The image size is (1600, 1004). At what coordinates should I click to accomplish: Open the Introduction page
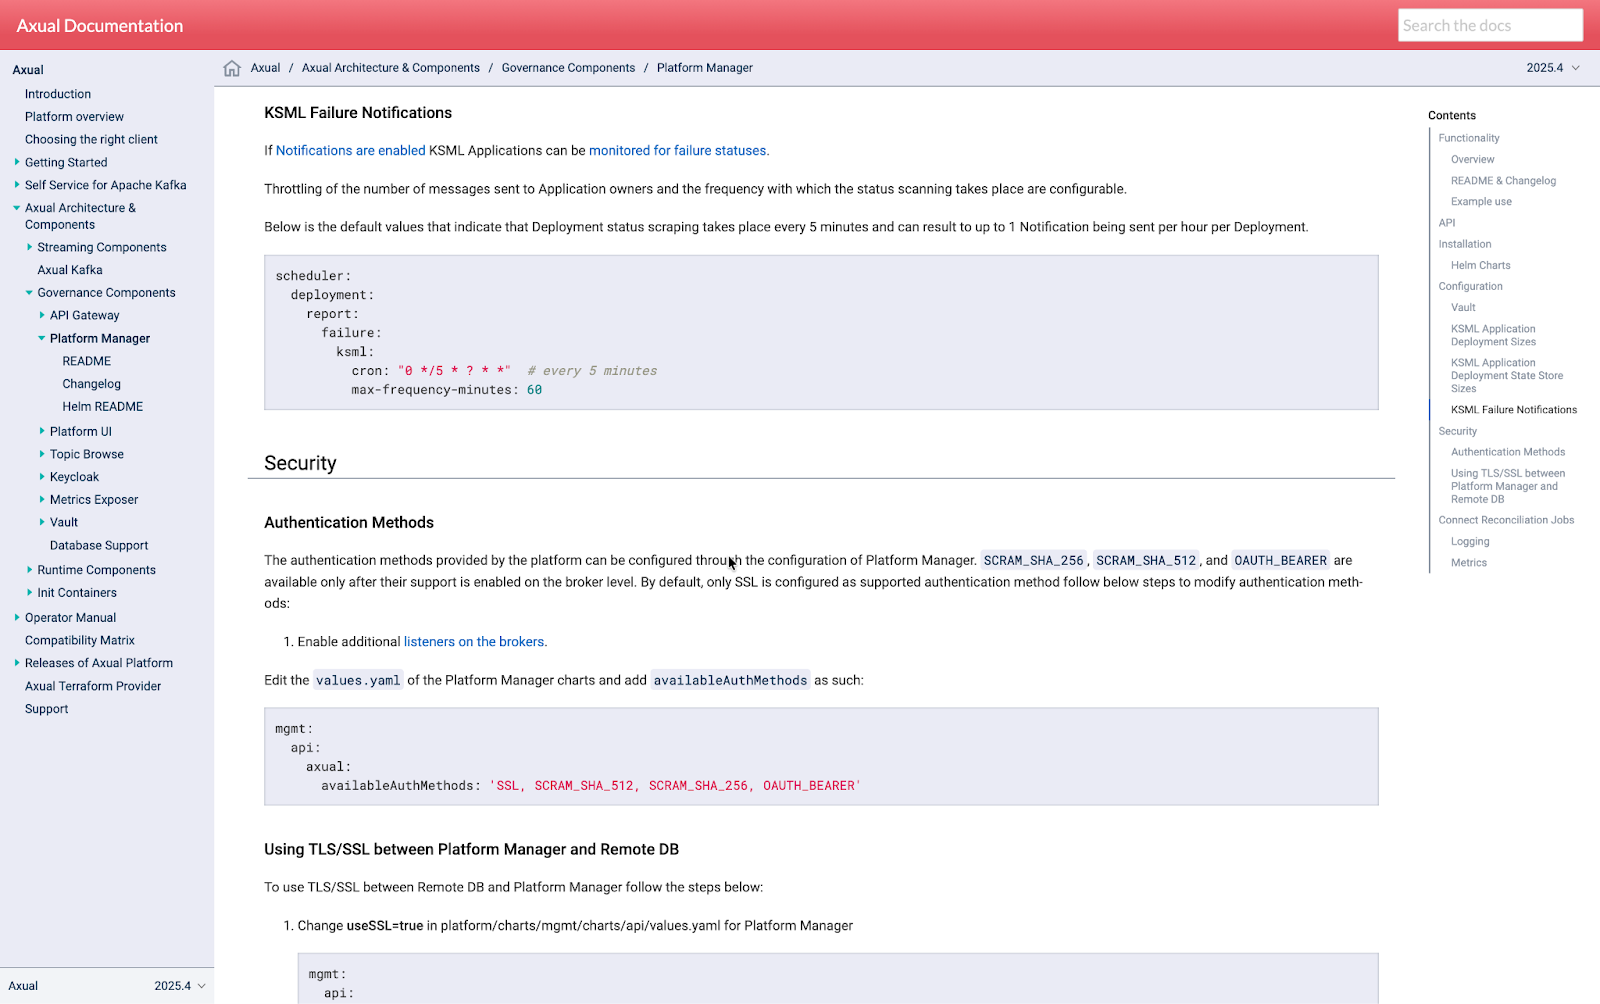58,94
